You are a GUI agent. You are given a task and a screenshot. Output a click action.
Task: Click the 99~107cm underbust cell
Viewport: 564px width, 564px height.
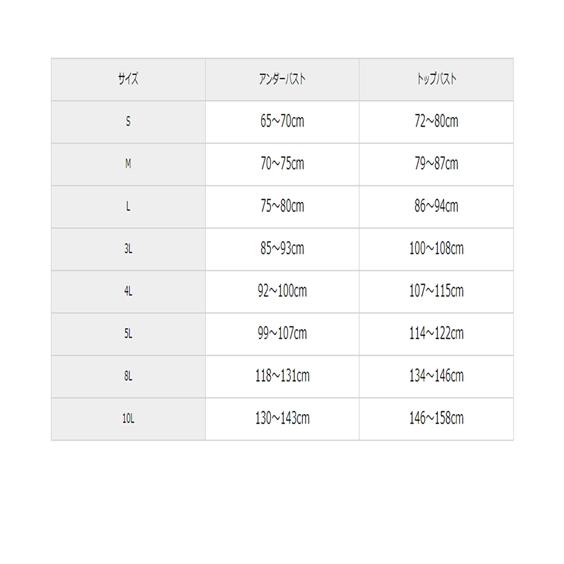coord(282,334)
